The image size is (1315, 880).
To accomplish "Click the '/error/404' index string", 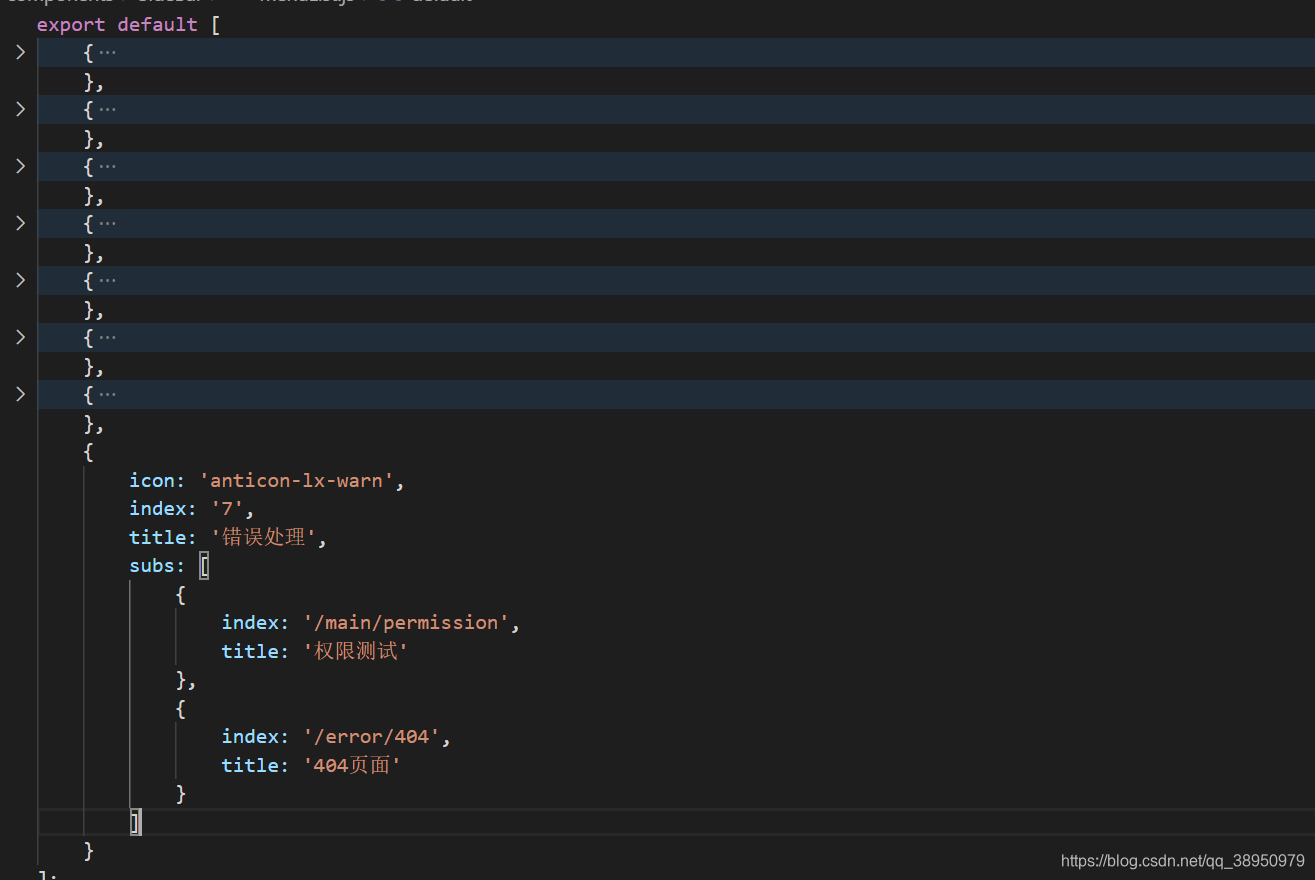I will [371, 736].
